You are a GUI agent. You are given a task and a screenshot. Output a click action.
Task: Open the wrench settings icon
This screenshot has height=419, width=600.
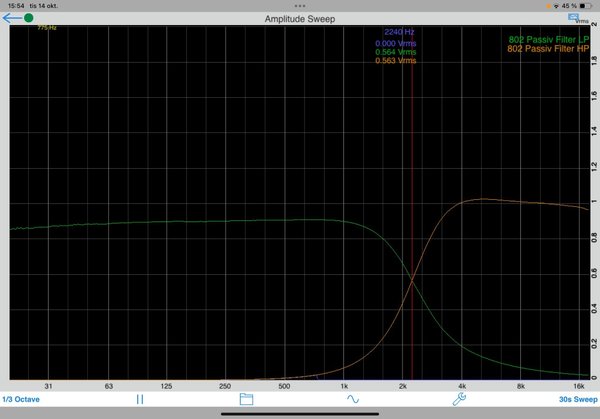[x=458, y=398]
